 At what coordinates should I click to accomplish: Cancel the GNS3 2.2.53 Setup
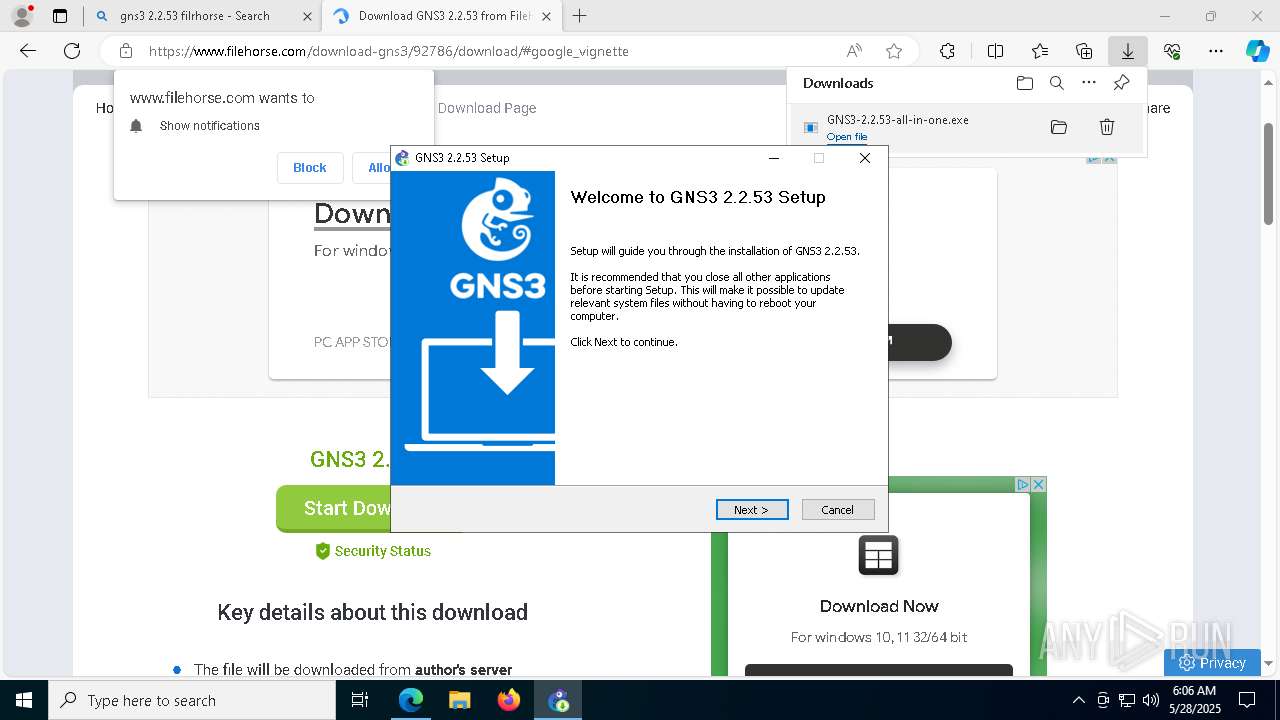[x=838, y=510]
